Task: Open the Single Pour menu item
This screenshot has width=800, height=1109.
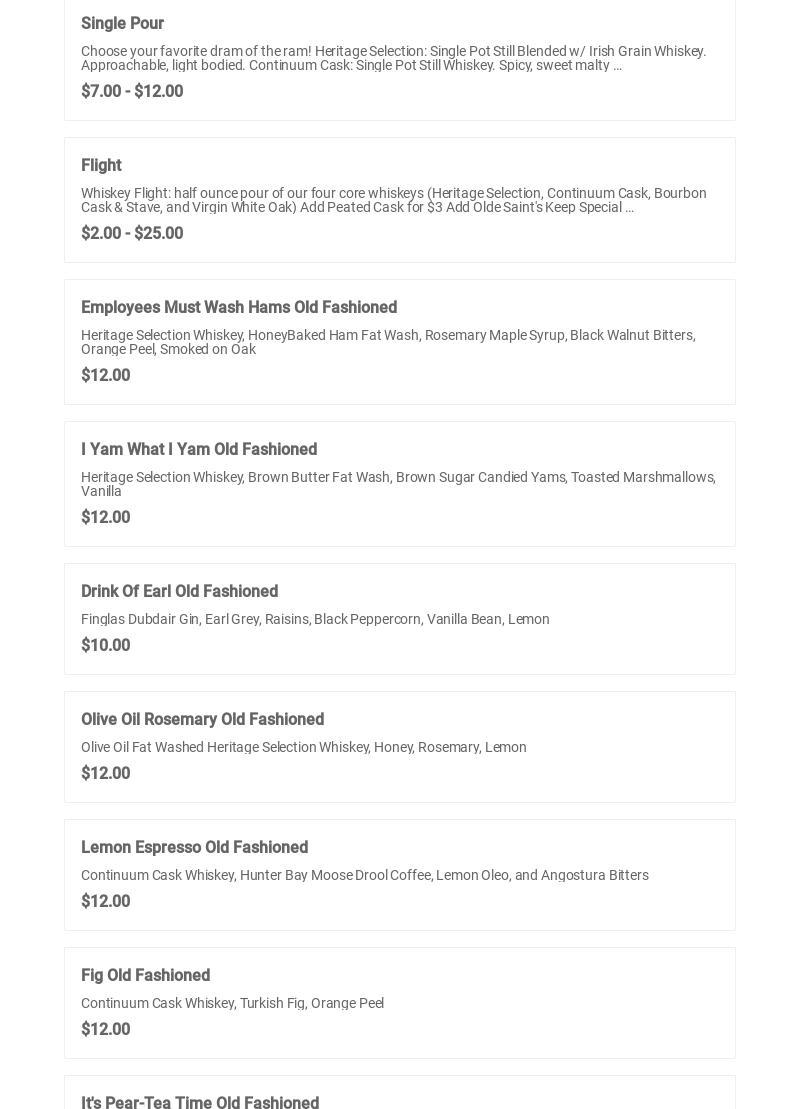Action: tap(122, 23)
